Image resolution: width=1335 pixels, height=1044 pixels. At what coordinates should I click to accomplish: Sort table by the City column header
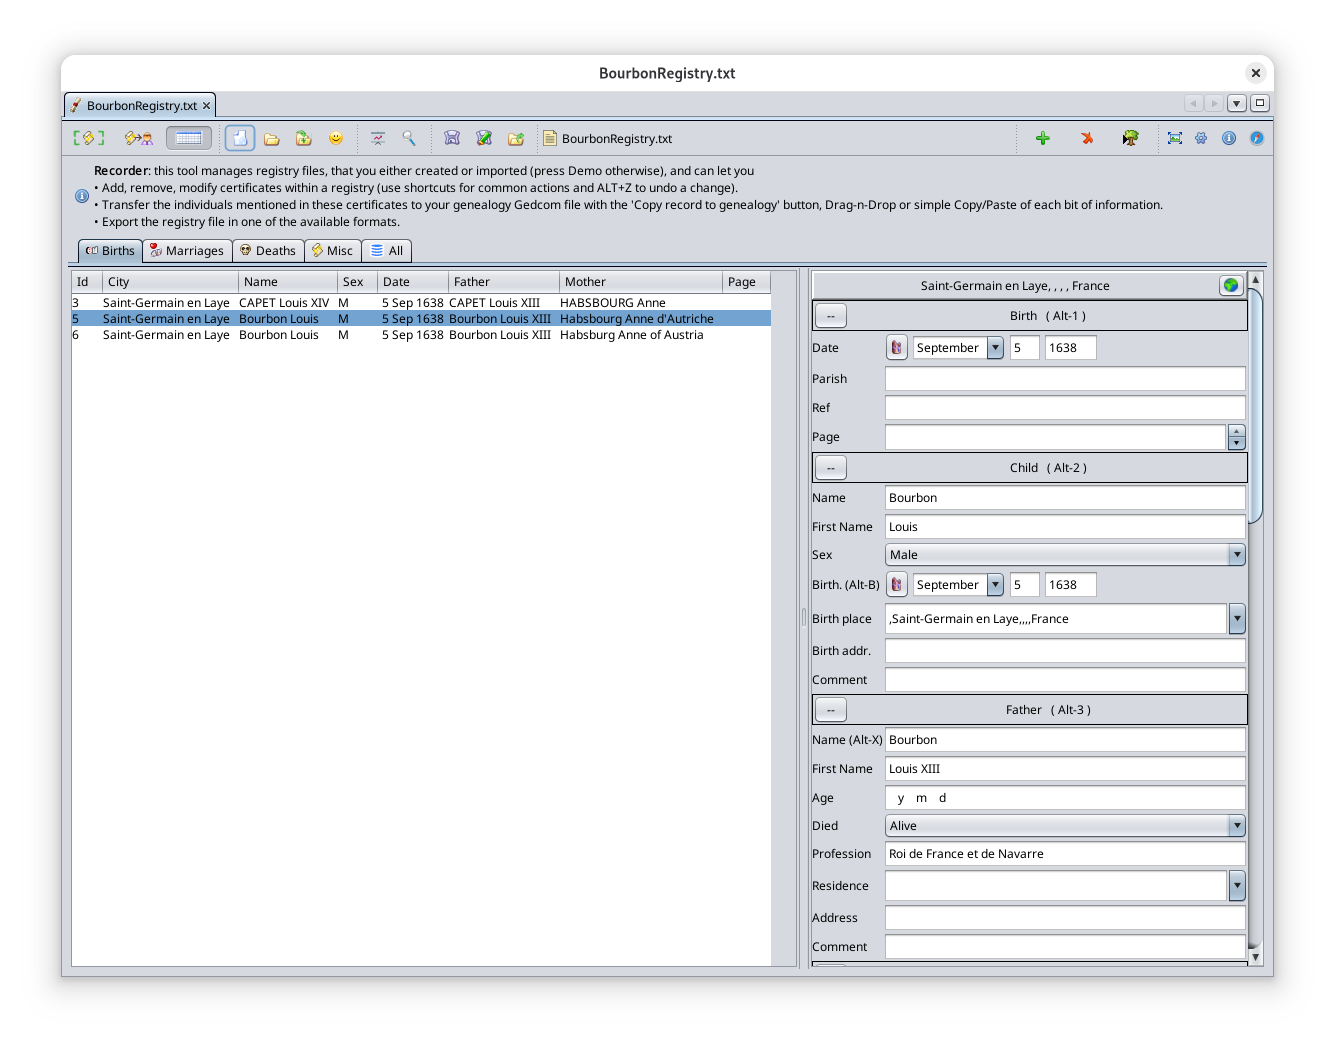(x=170, y=282)
